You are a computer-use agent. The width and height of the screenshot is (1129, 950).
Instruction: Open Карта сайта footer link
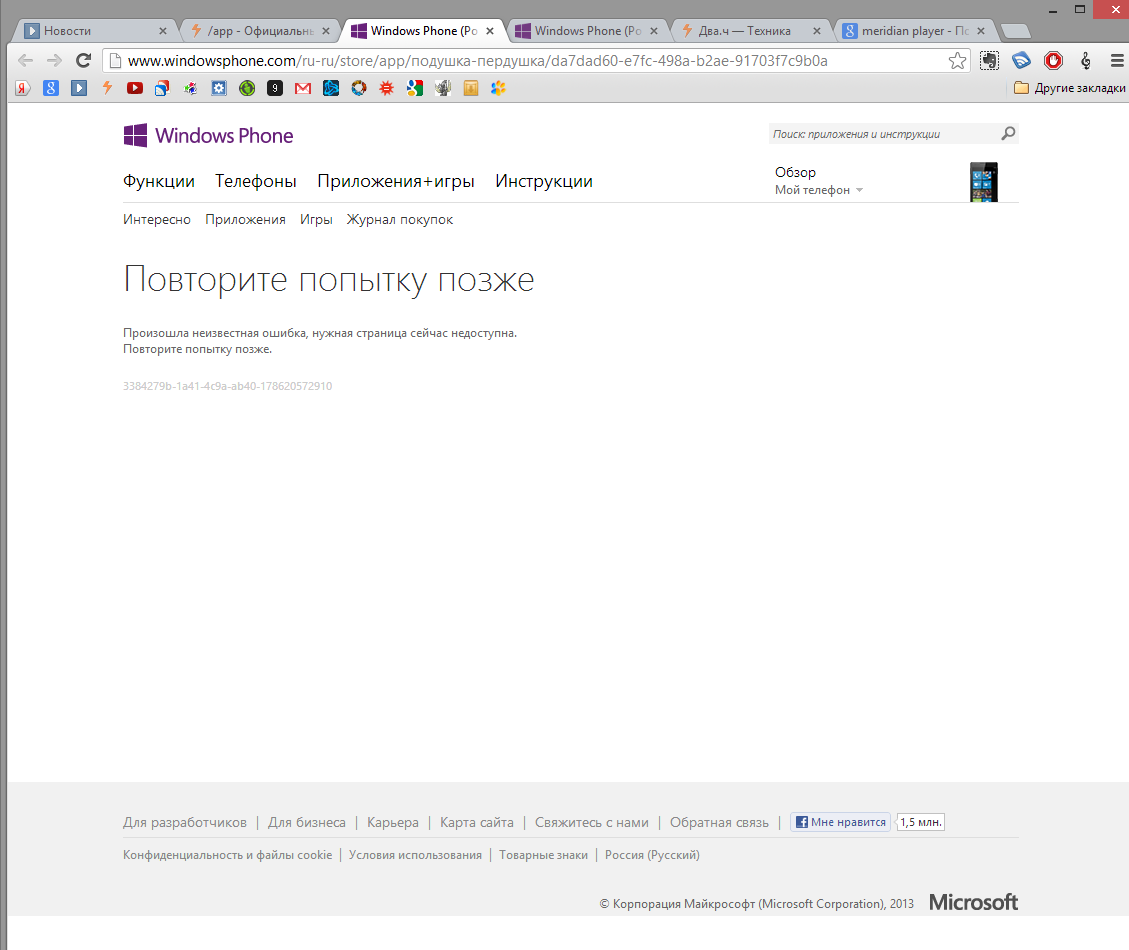click(477, 823)
